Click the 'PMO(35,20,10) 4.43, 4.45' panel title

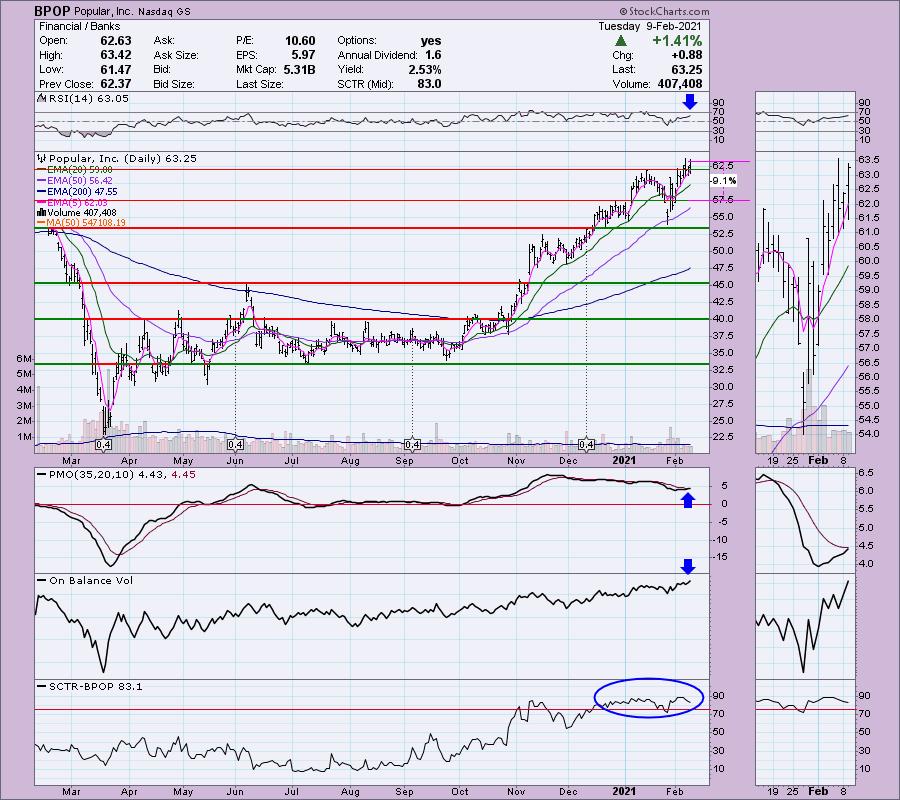(122, 475)
